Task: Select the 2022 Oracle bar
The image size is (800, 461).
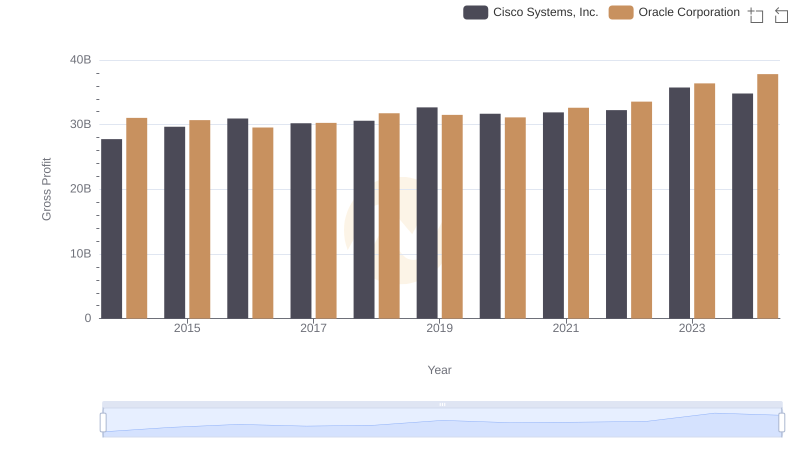Action: pyautogui.click(x=641, y=210)
